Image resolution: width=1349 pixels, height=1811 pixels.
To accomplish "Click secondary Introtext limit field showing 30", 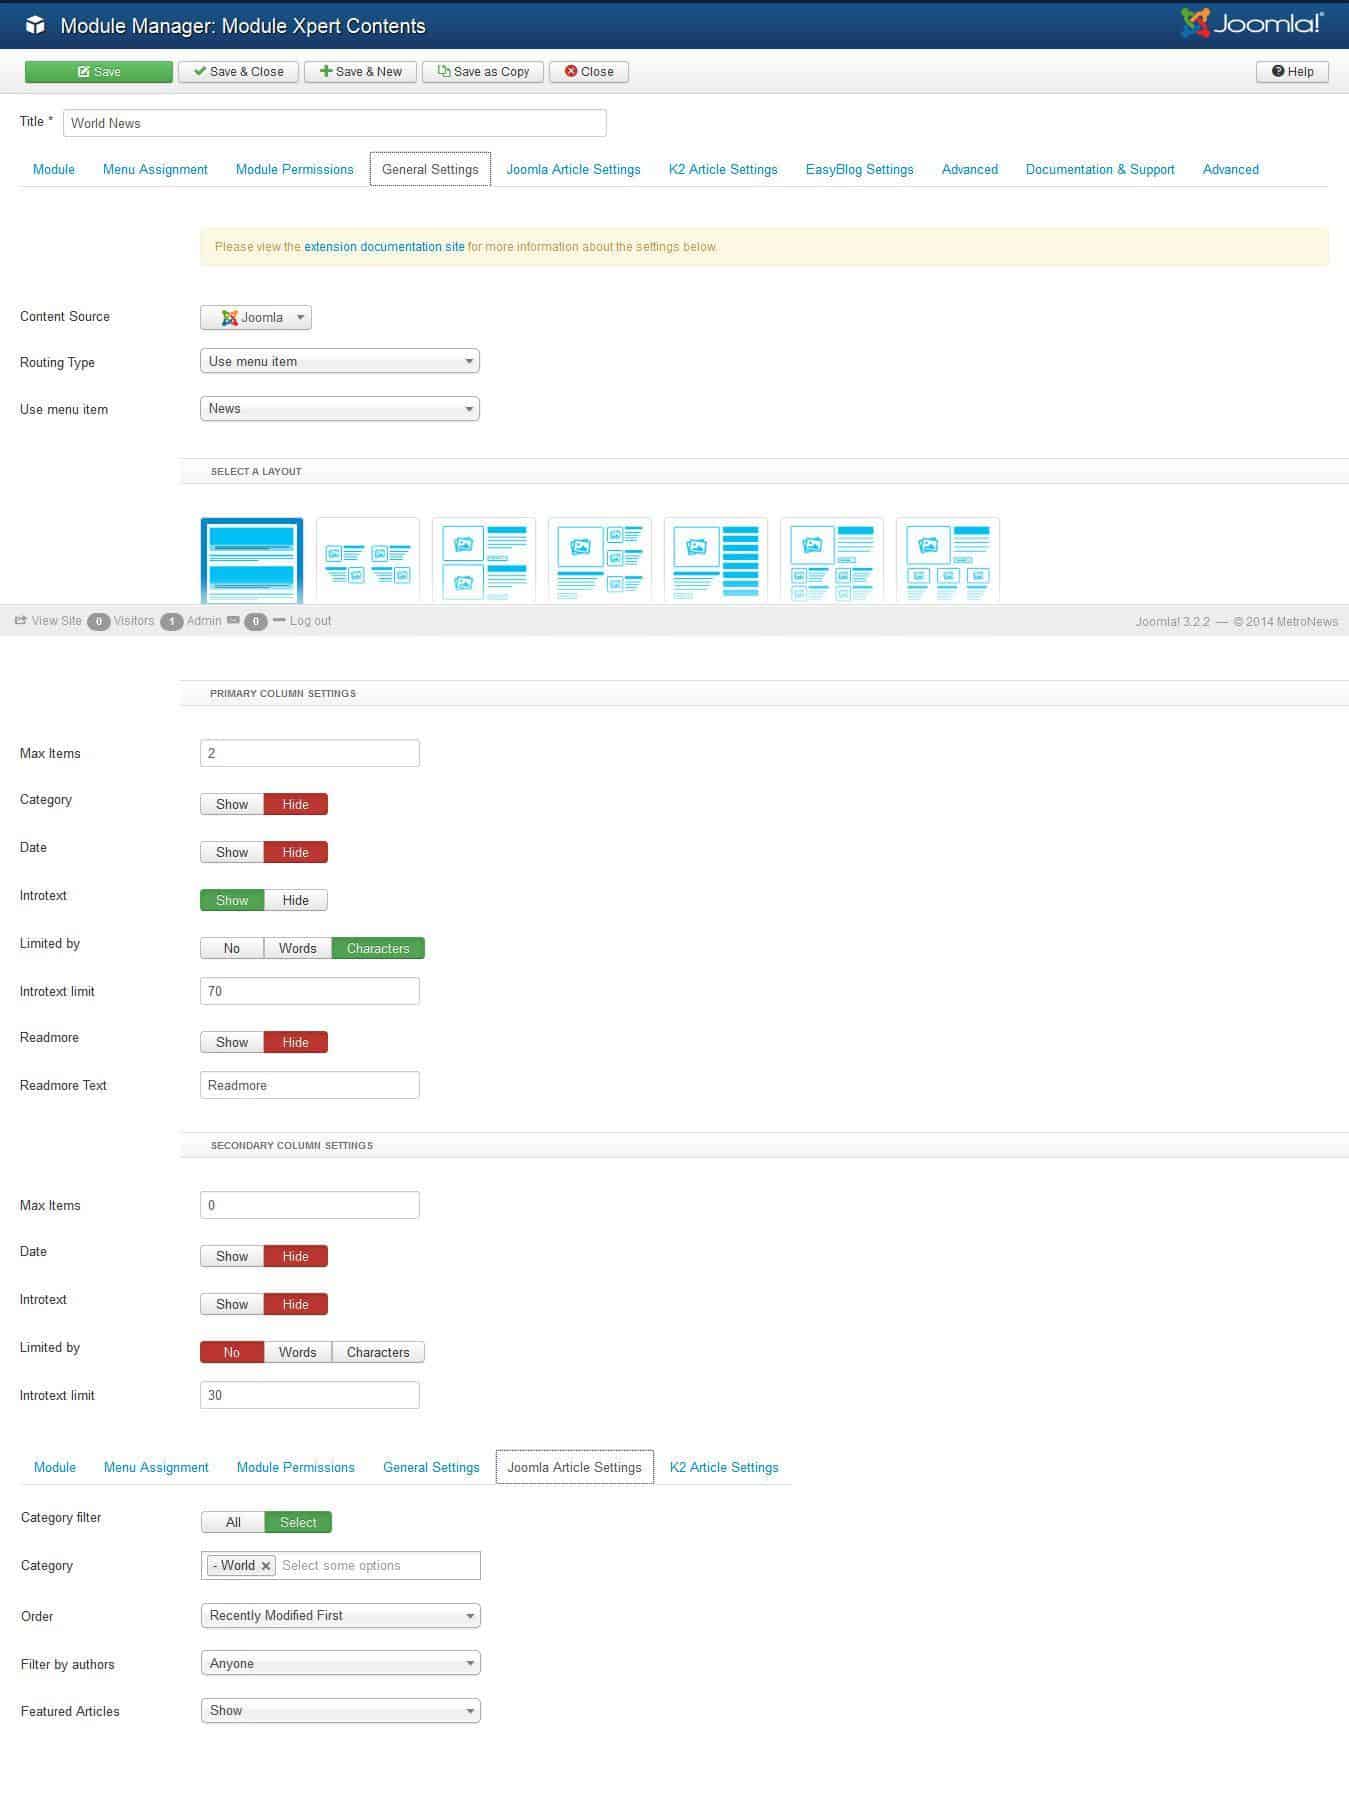I will pos(310,1395).
